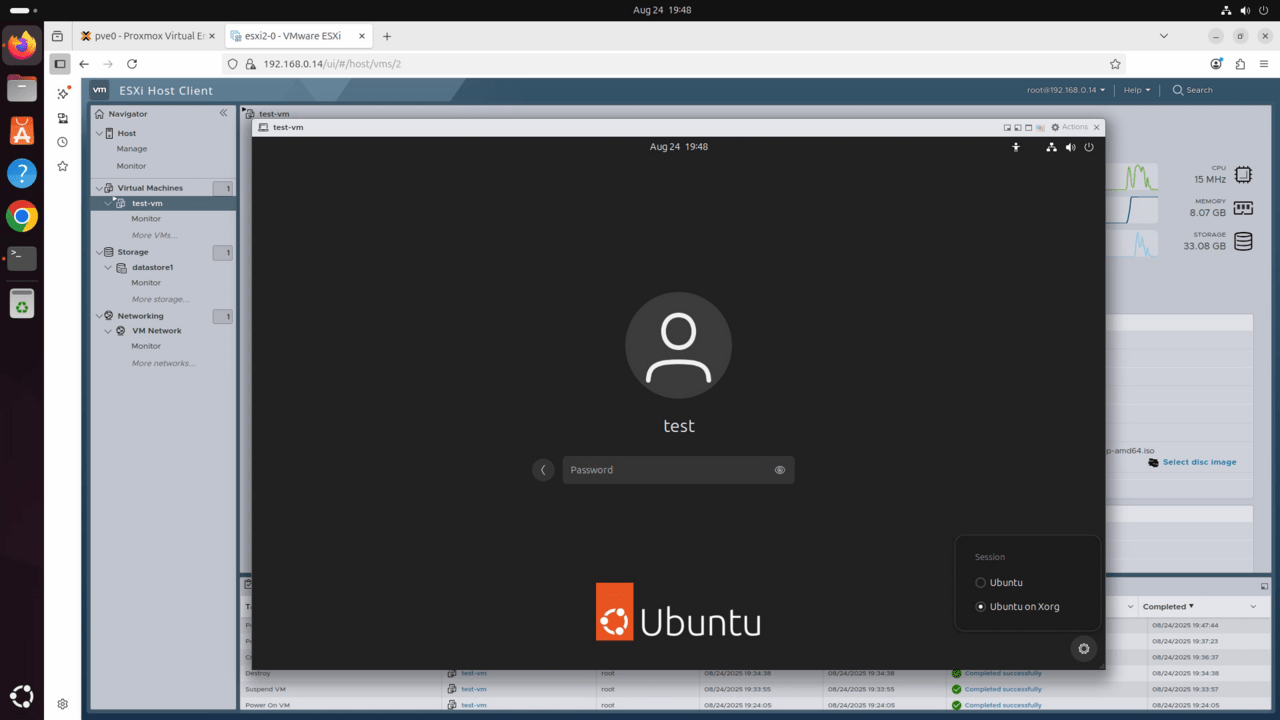Launch Google Chrome from the dock

coord(22,216)
